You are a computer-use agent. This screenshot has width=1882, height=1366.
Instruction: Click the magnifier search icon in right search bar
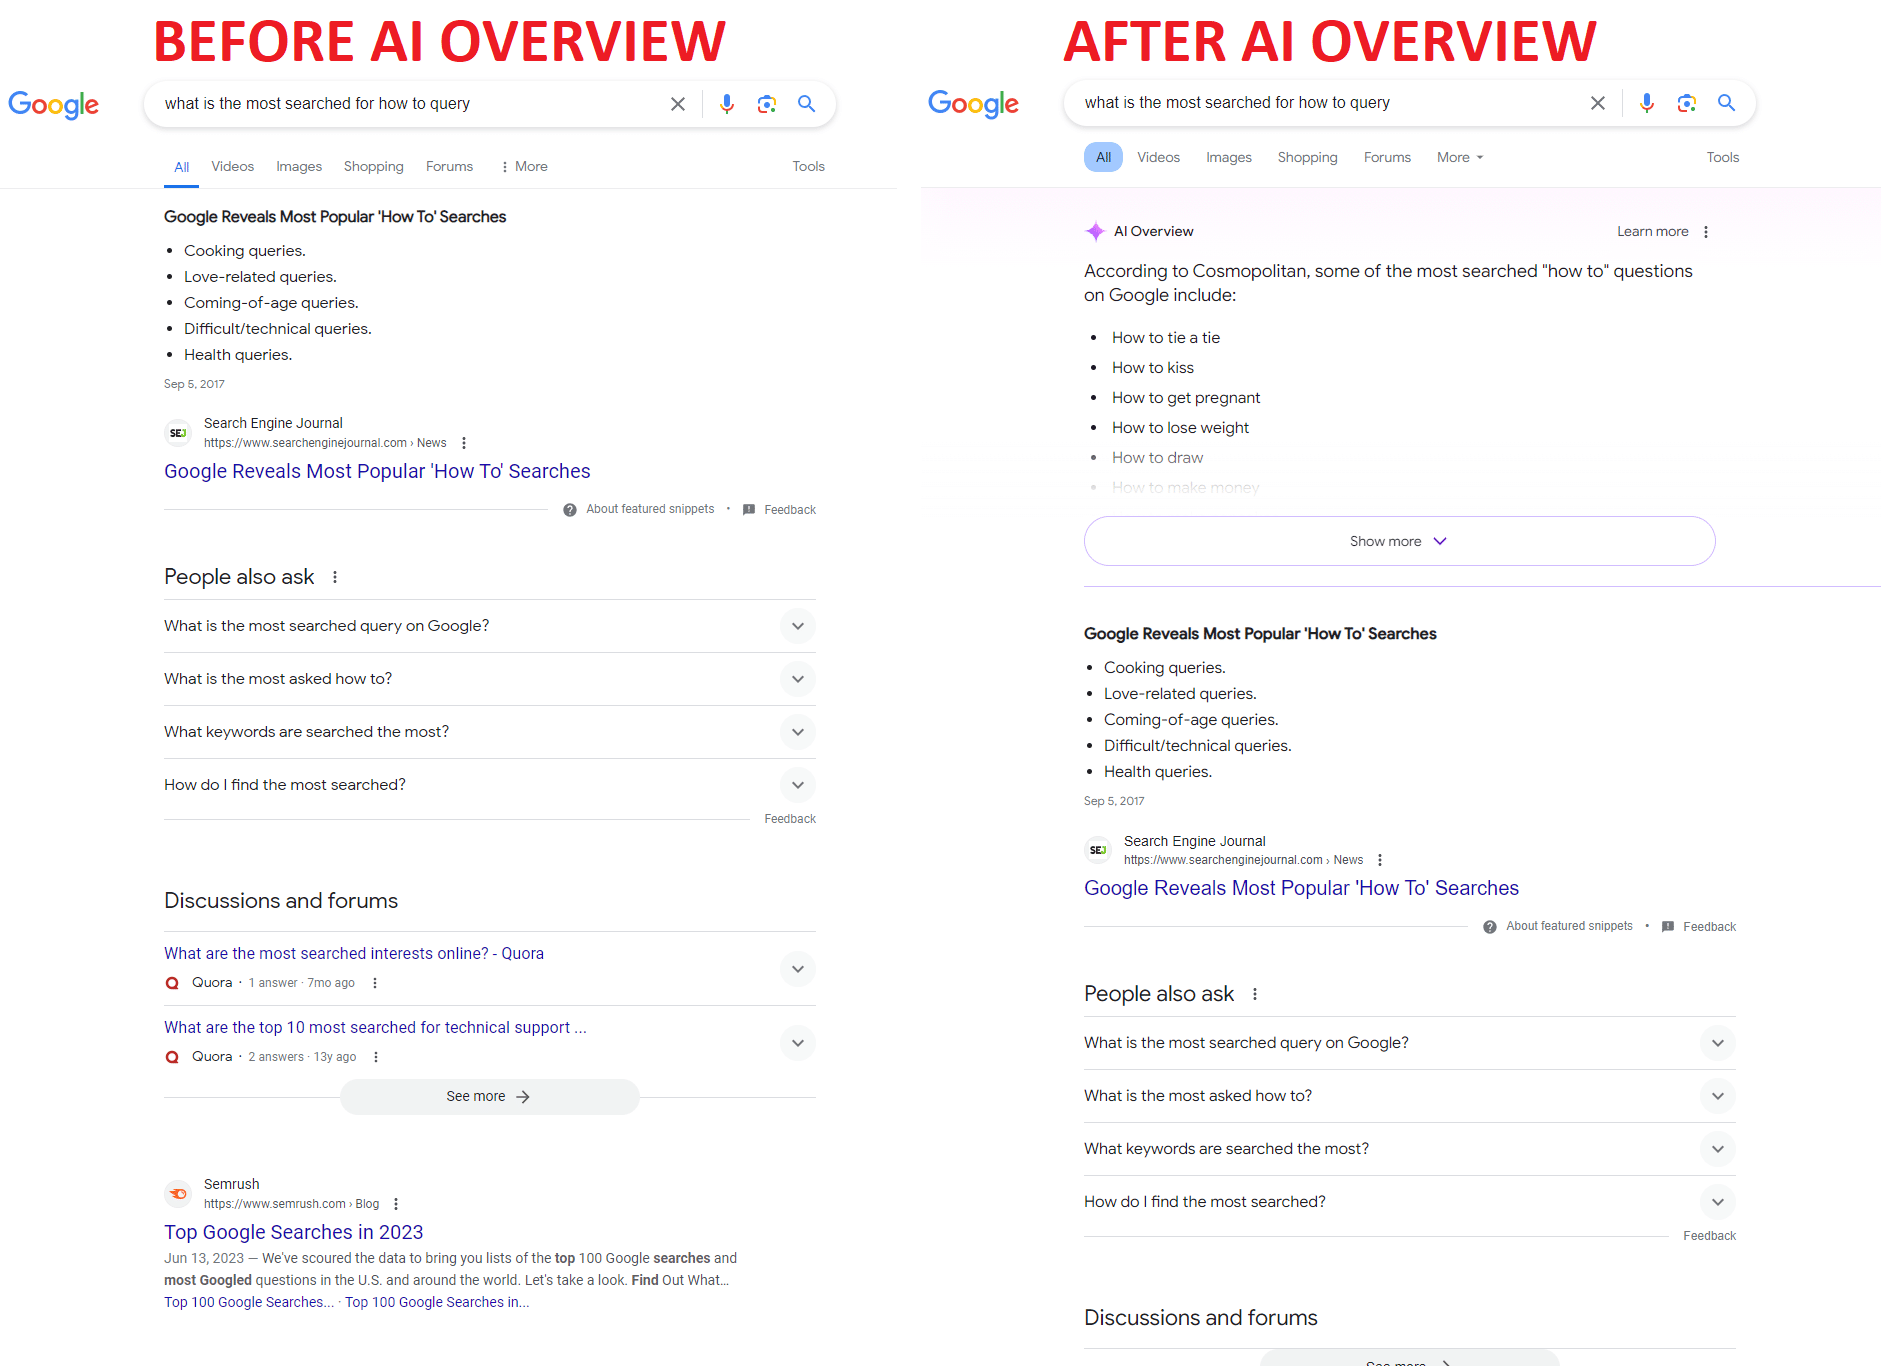1726,103
